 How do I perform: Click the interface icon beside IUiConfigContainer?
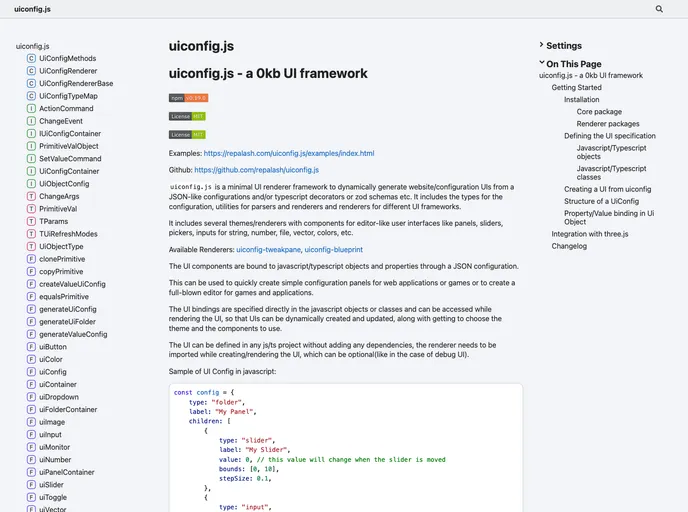31,134
